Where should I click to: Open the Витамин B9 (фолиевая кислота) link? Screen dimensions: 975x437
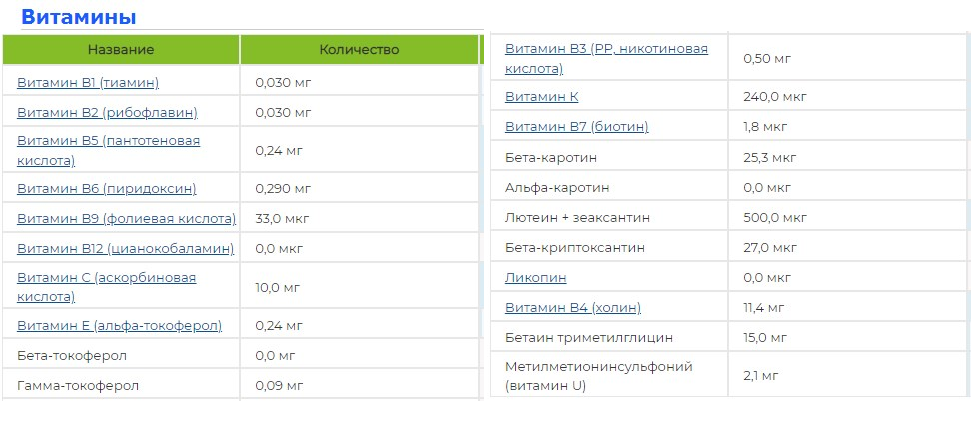126,218
